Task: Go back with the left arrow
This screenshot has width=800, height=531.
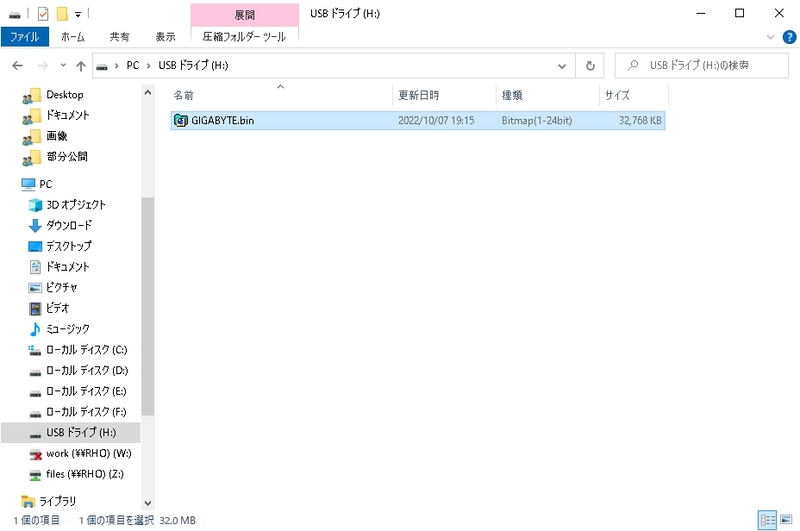Action: click(17, 65)
